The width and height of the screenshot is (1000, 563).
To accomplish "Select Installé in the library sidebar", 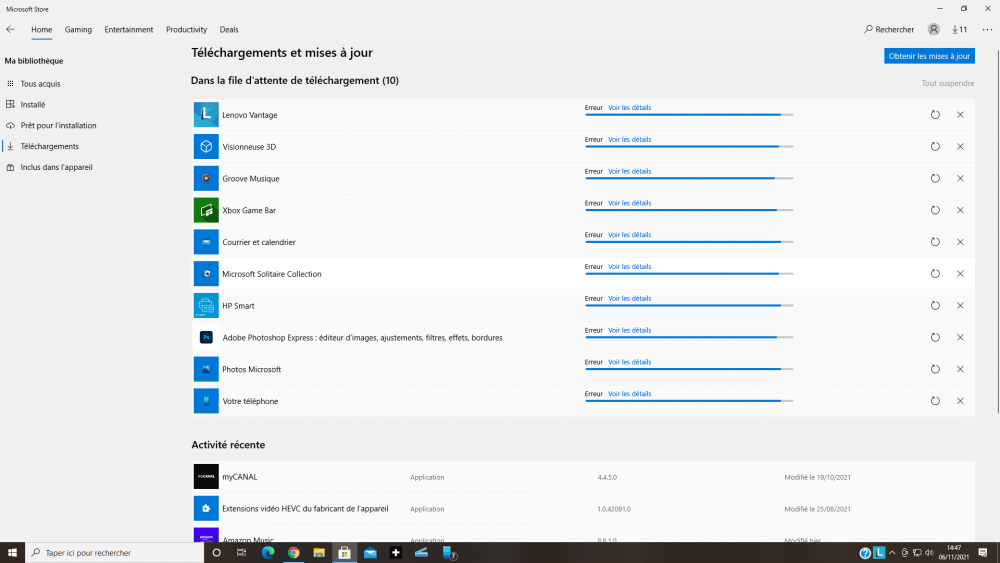I will [x=33, y=105].
